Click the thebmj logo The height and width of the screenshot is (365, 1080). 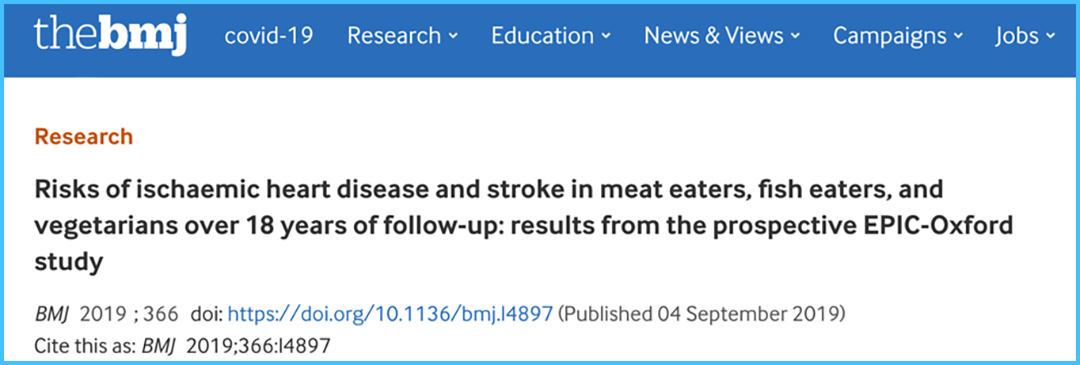pyautogui.click(x=110, y=35)
